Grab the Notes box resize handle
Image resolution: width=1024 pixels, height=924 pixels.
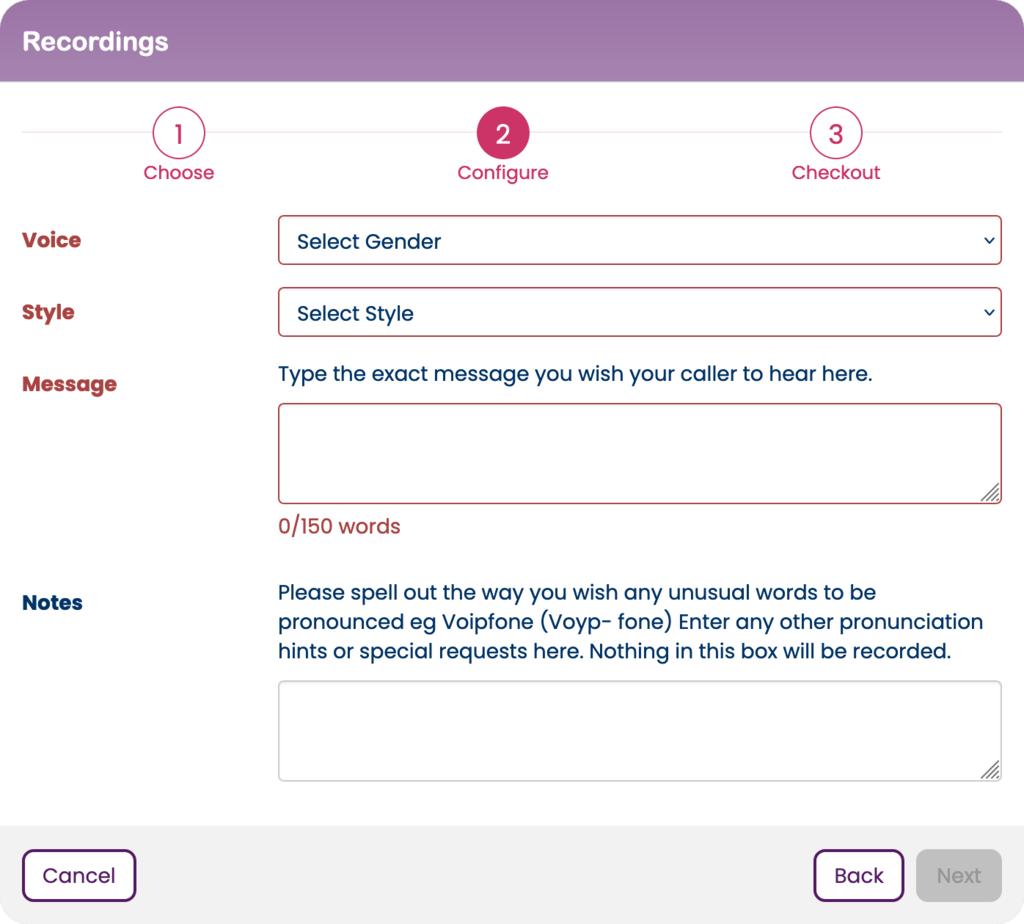[990, 769]
